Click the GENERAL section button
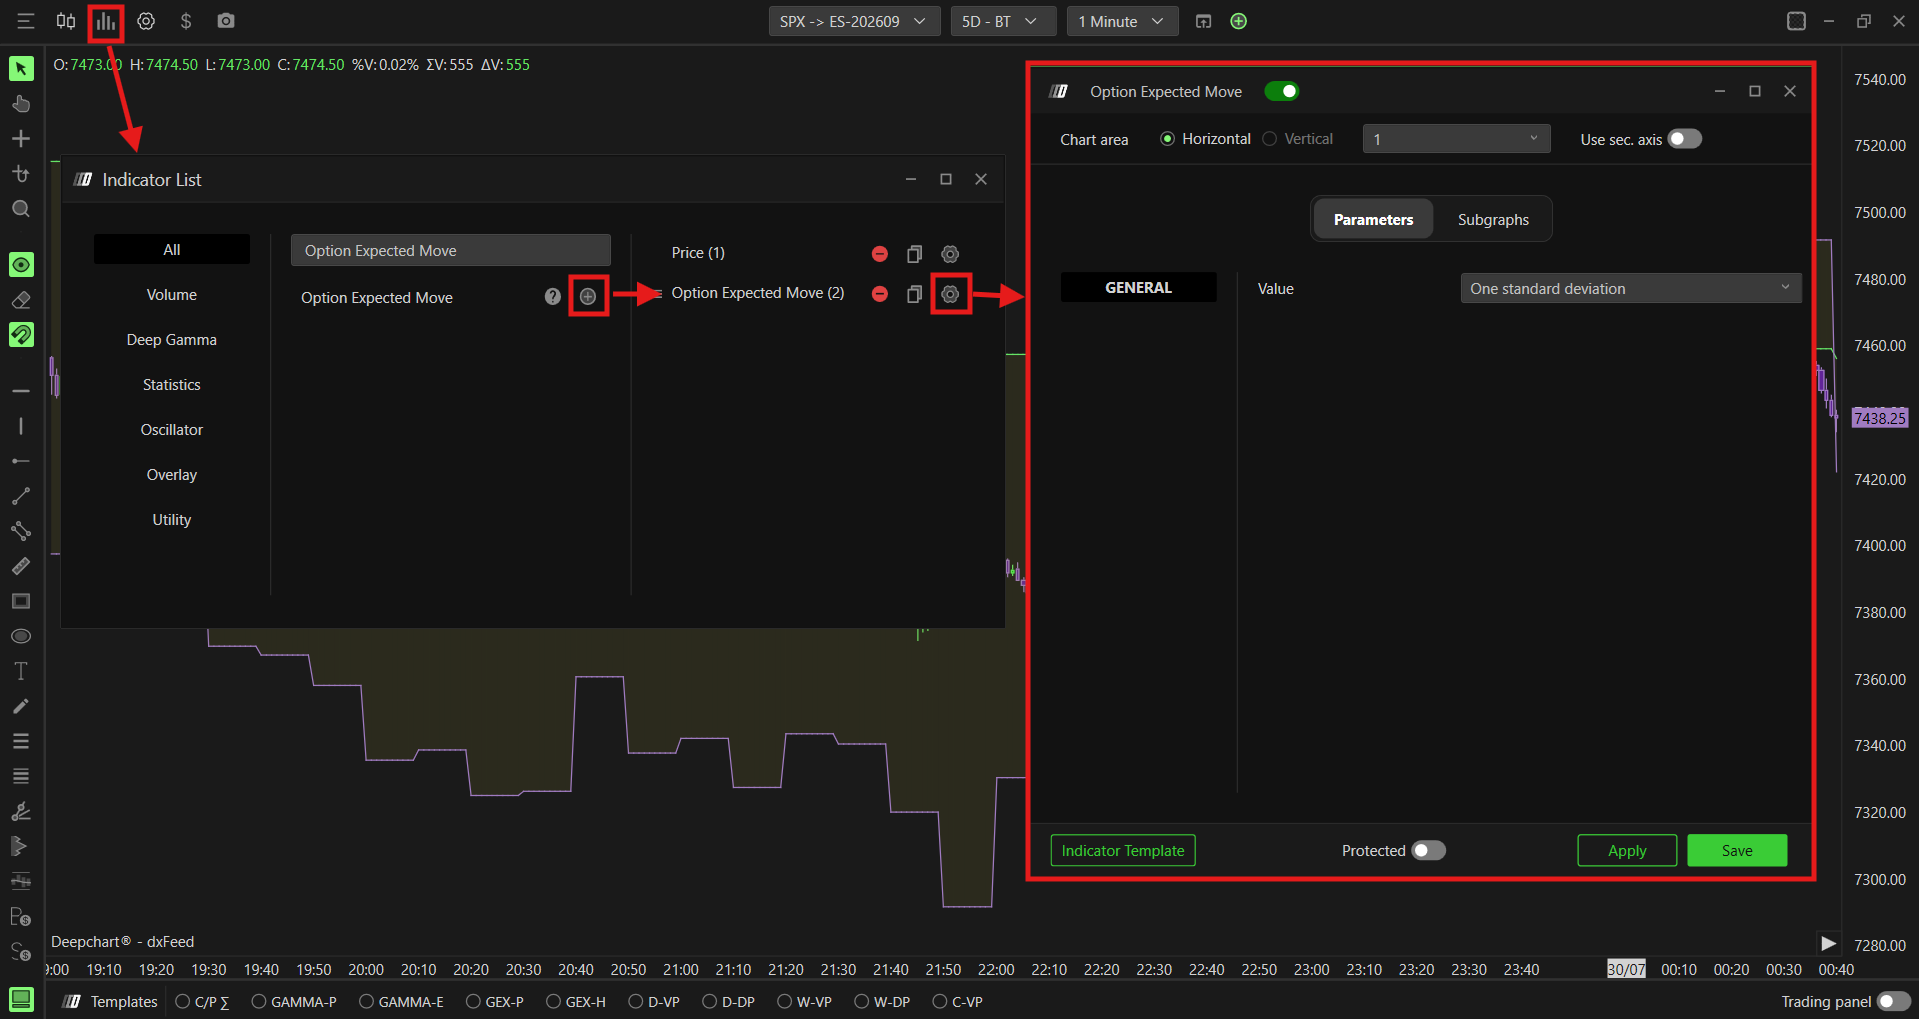The height and width of the screenshot is (1019, 1919). click(1139, 287)
